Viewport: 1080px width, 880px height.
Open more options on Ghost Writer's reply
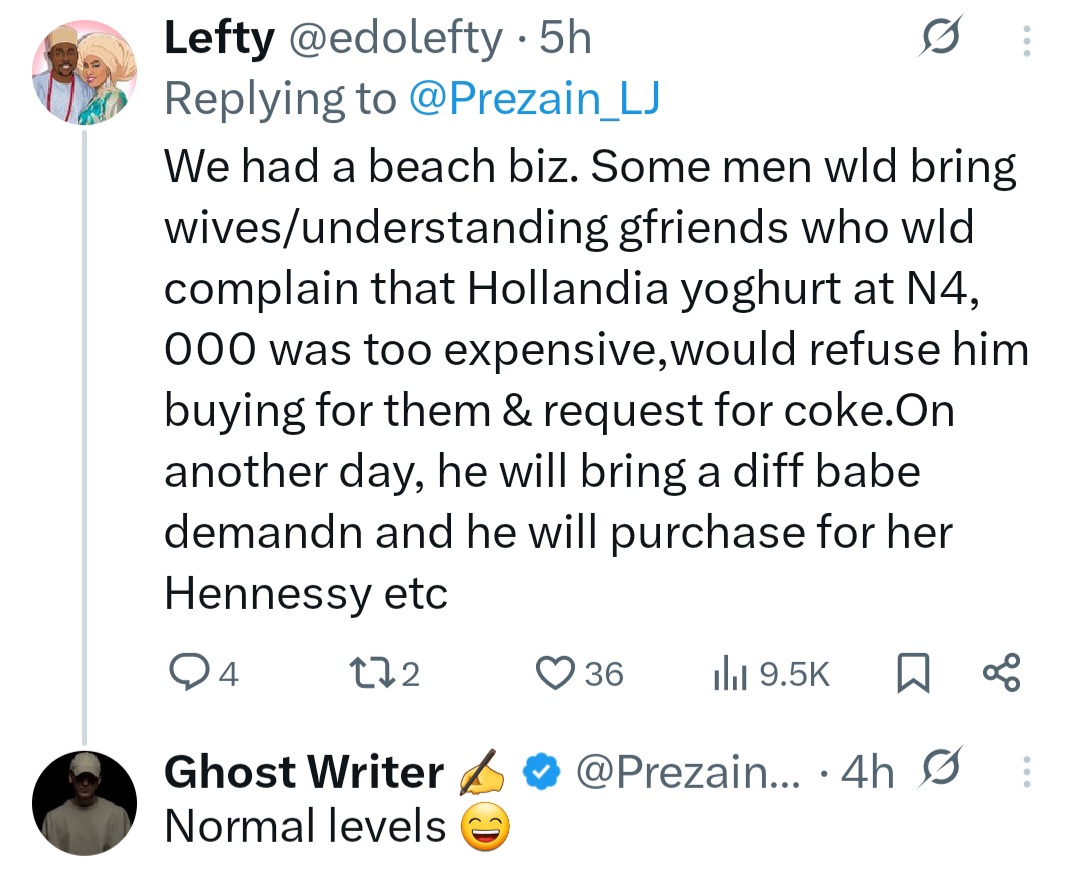(x=1023, y=772)
